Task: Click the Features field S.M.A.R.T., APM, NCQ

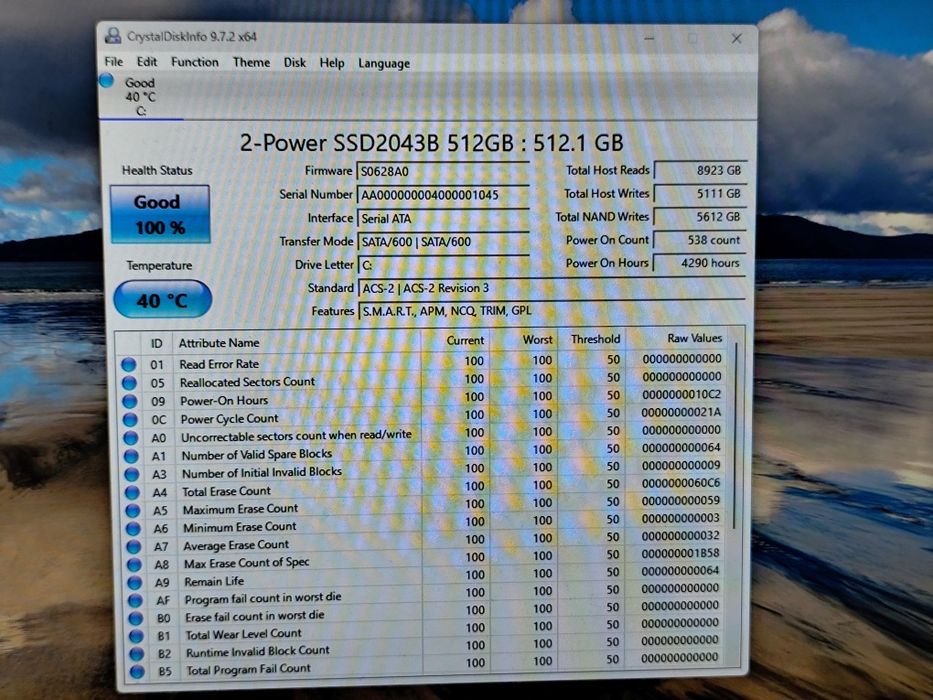Action: coord(551,311)
